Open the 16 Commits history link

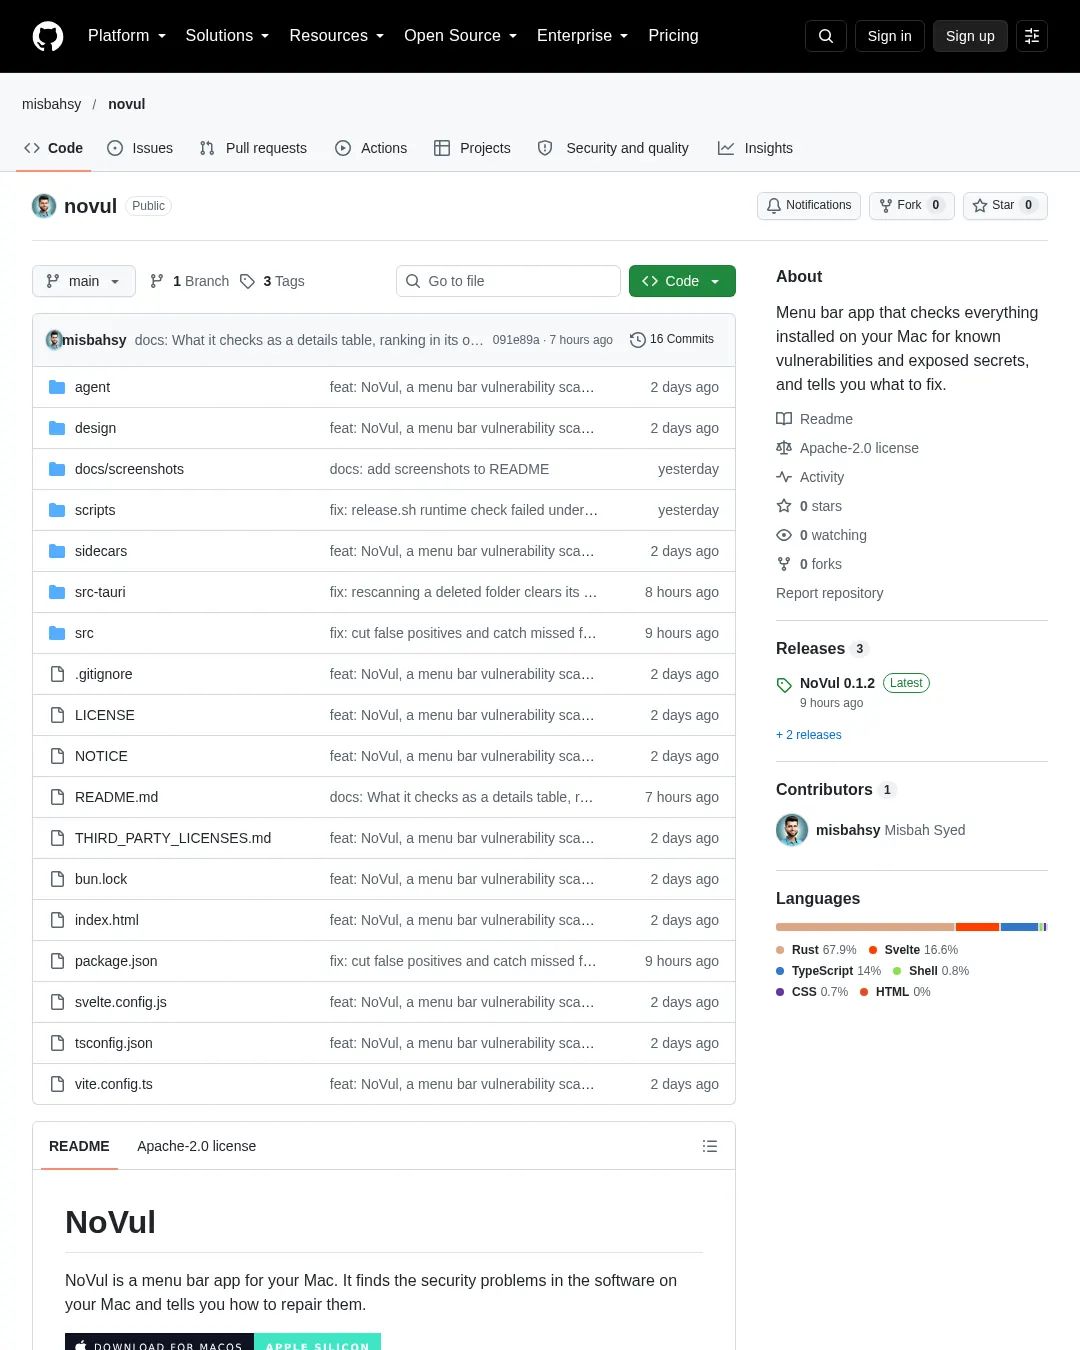[x=672, y=340]
